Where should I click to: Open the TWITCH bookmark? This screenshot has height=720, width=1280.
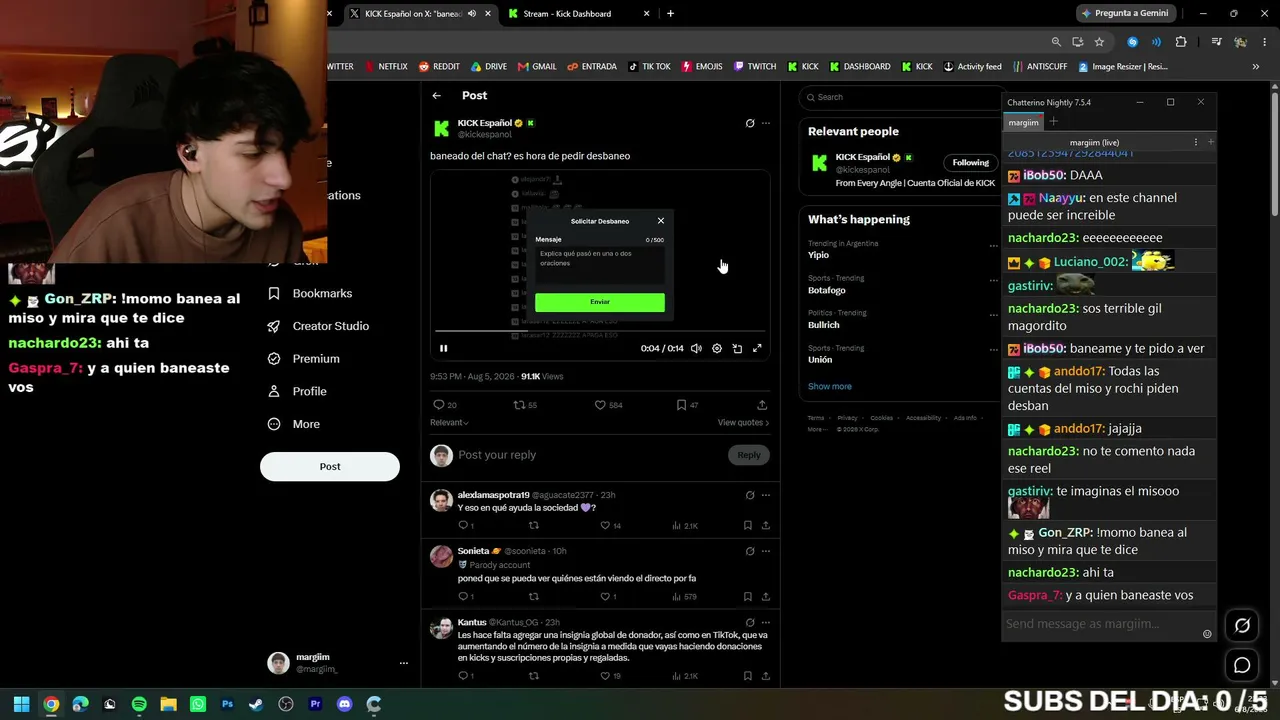pos(755,67)
